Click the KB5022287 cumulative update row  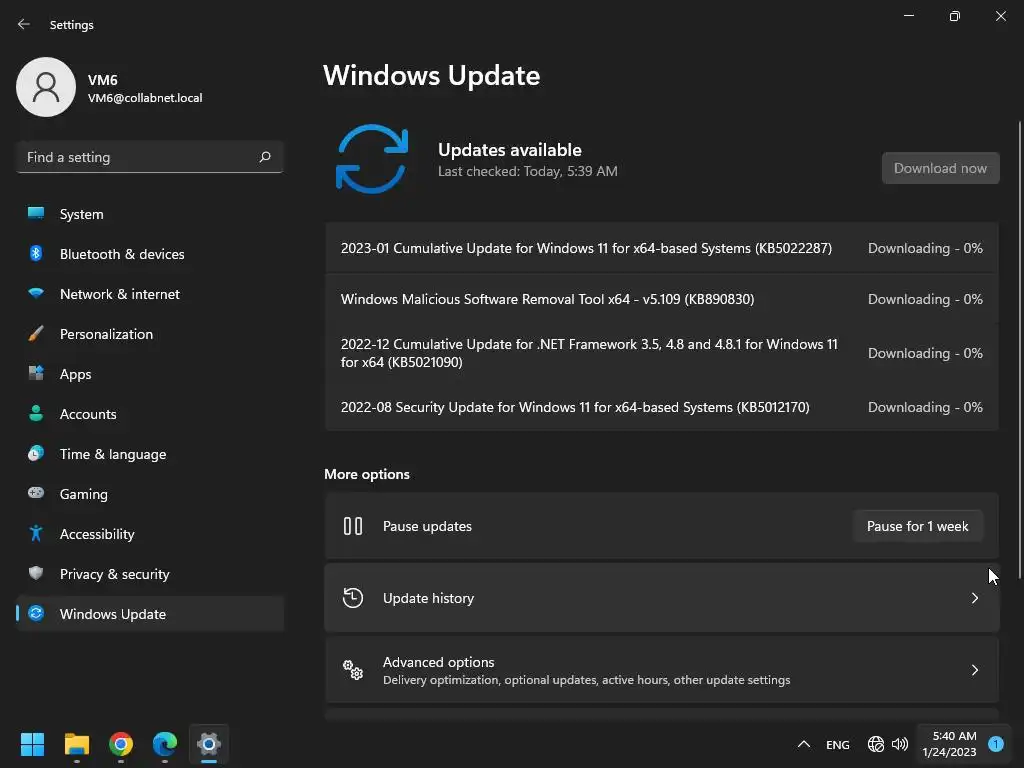click(662, 248)
